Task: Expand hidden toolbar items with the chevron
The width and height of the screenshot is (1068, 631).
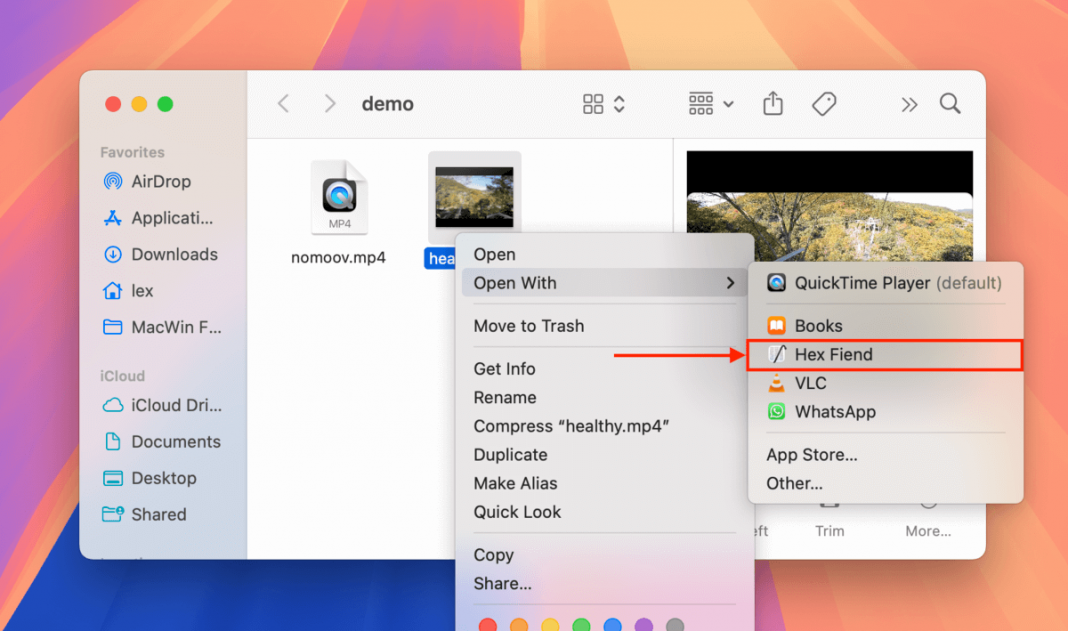Action: pos(908,103)
